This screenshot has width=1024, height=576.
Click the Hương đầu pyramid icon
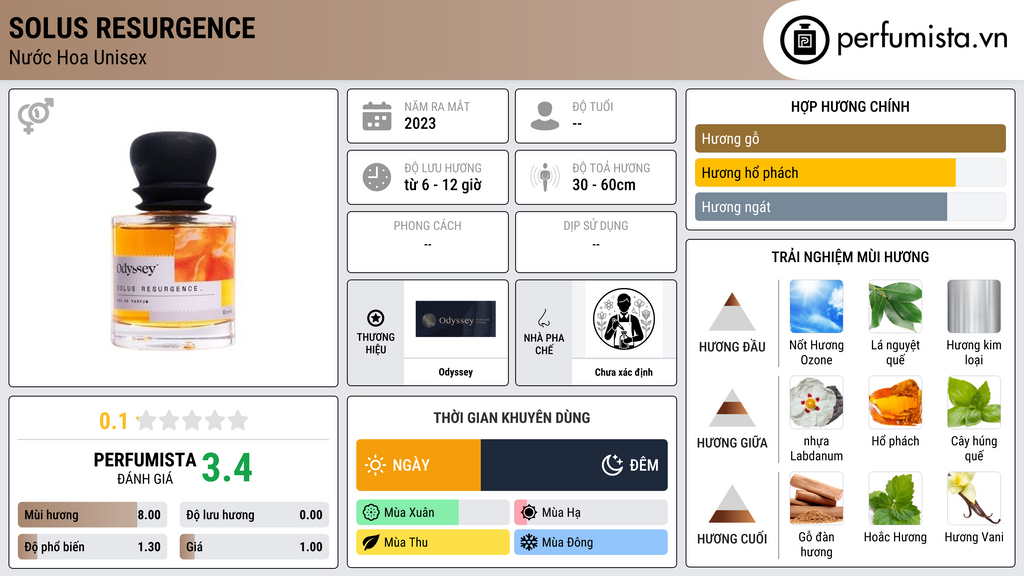click(x=732, y=312)
